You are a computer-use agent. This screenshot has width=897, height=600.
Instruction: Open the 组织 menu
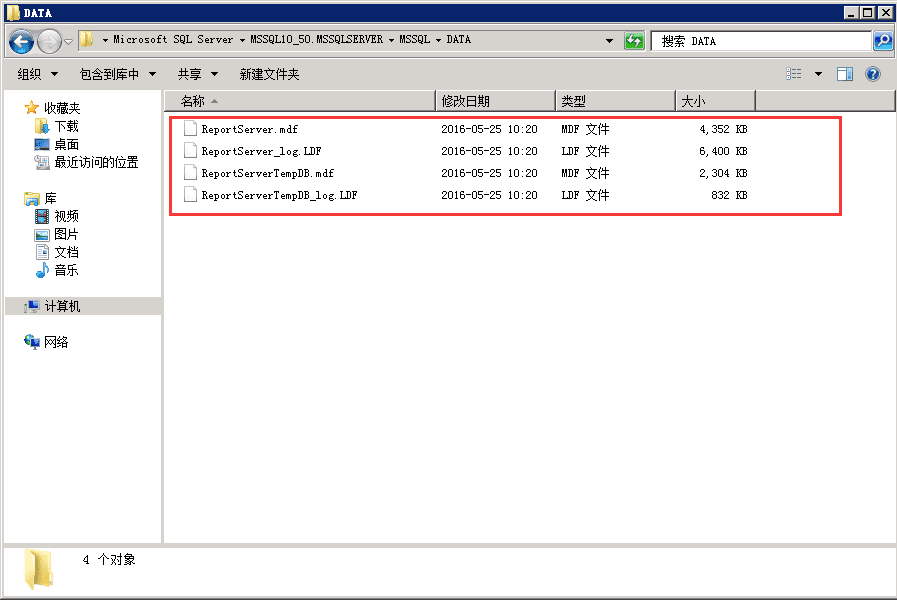click(x=38, y=74)
